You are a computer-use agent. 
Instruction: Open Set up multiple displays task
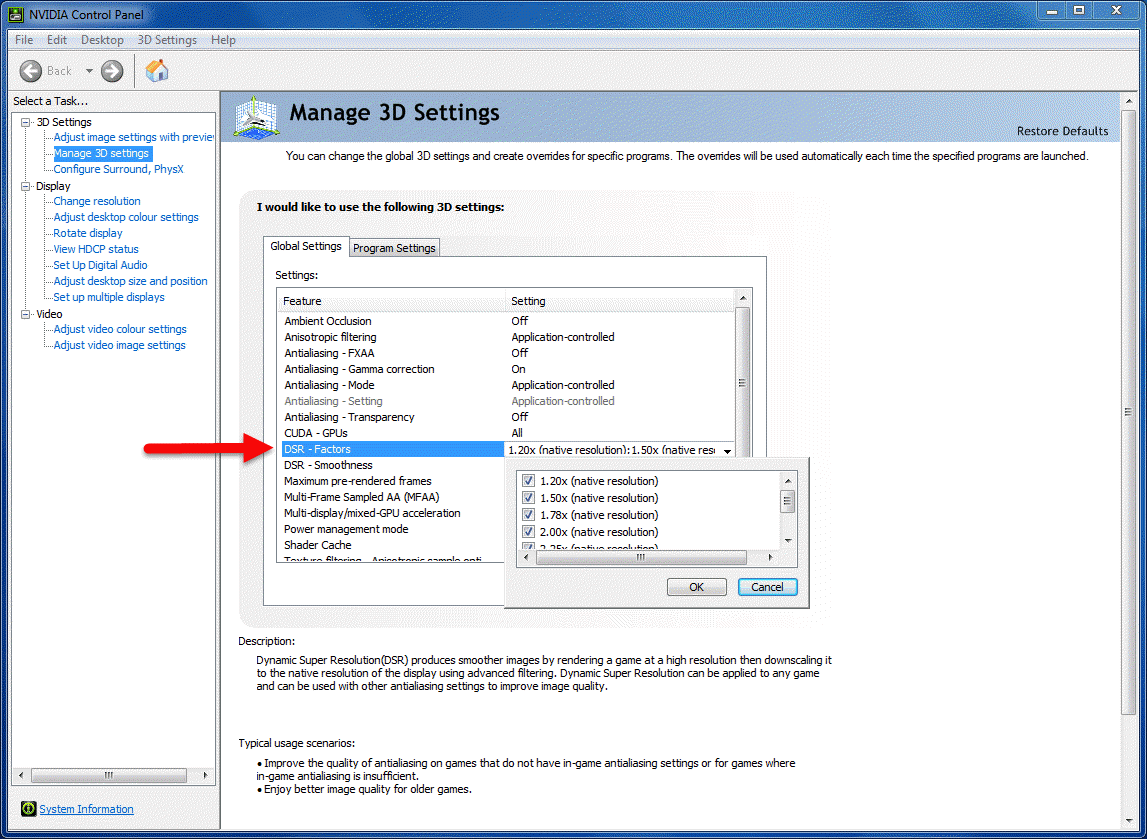109,298
